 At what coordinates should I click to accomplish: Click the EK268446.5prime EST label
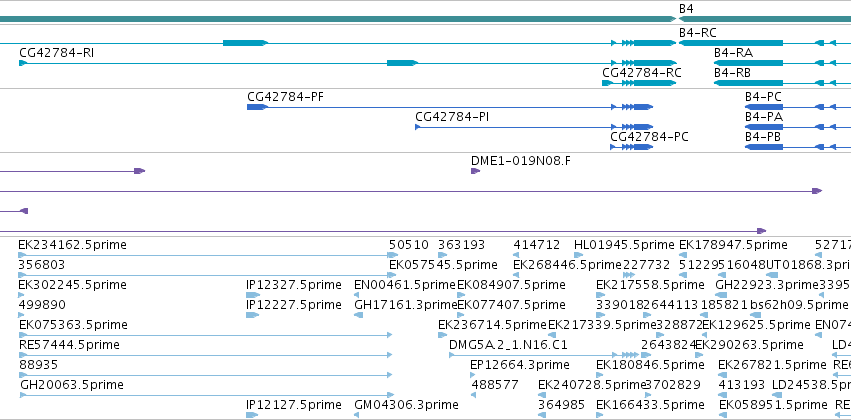coord(567,265)
